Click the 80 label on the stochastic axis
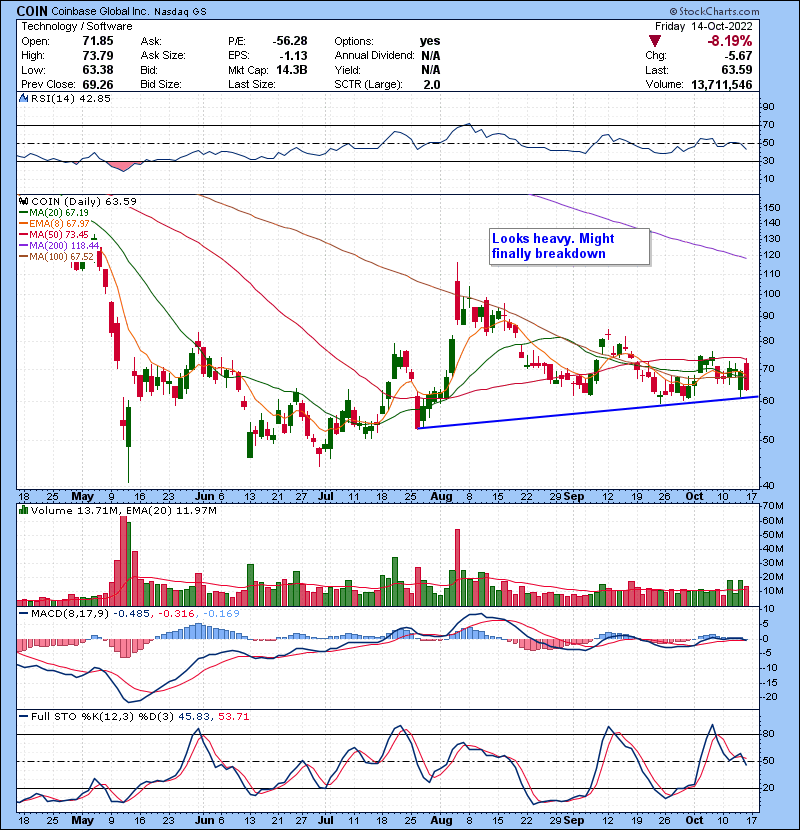This screenshot has height=830, width=800. point(769,734)
